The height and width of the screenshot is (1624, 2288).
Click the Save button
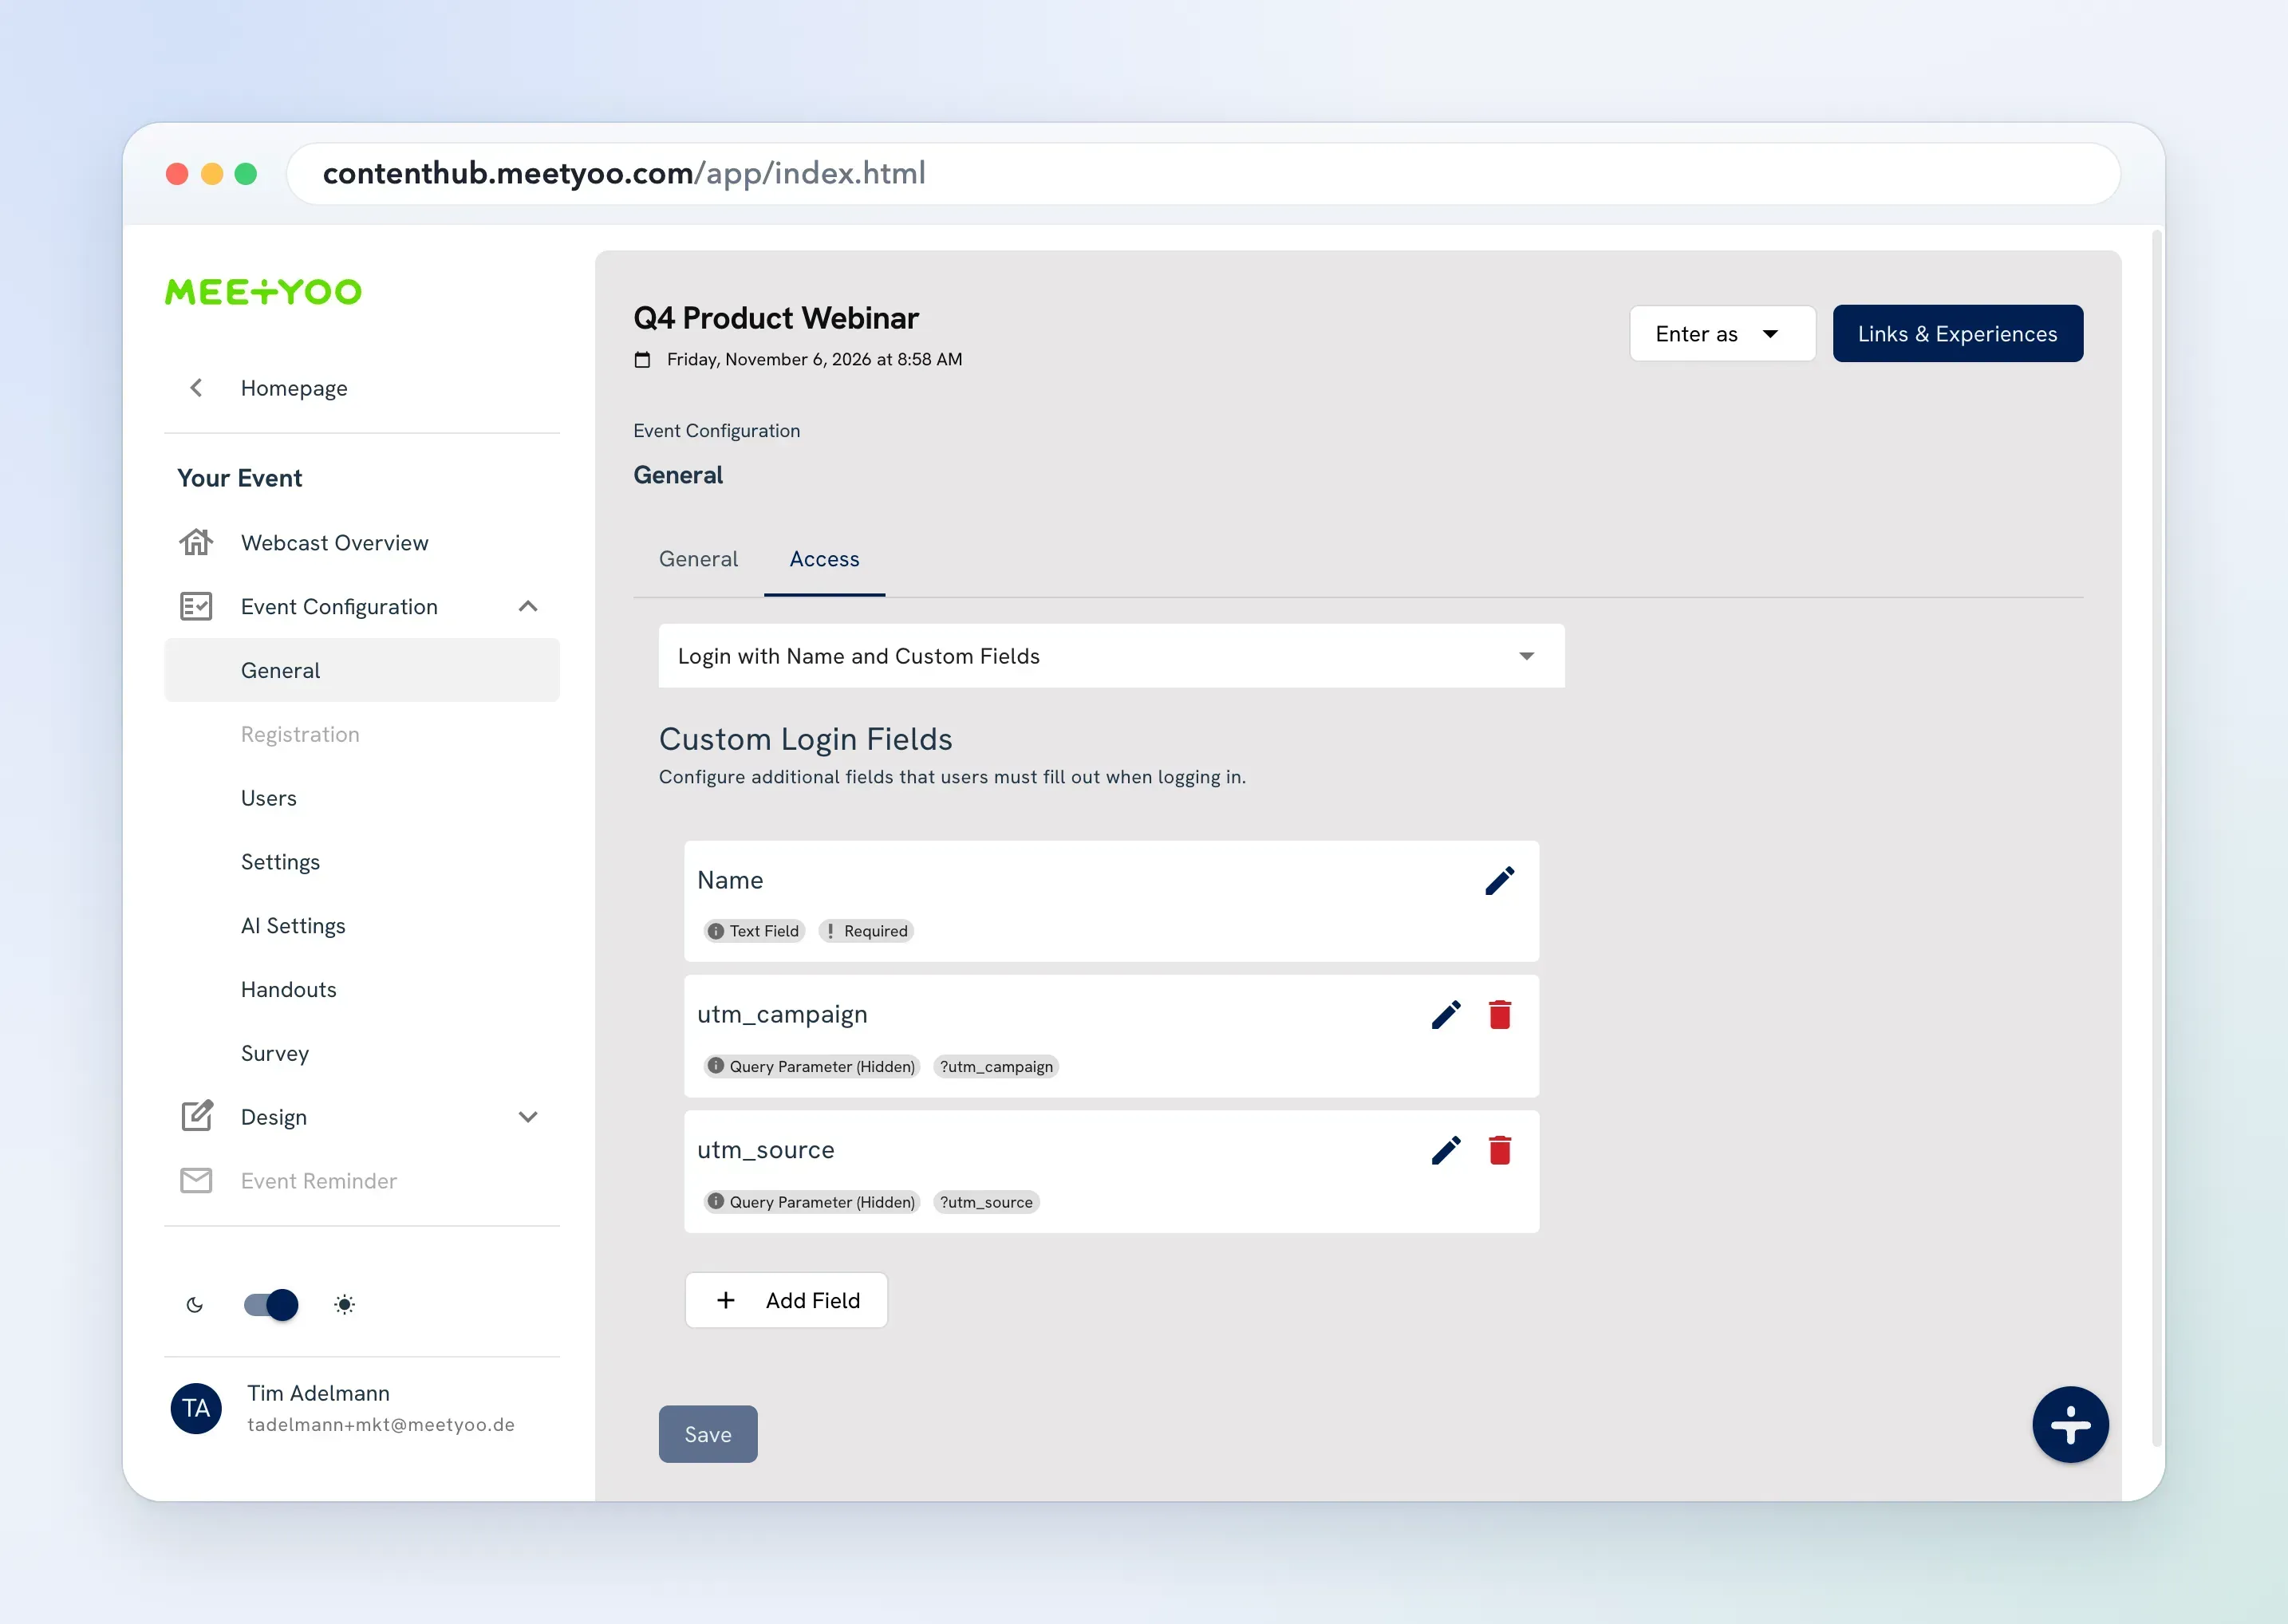pos(708,1434)
